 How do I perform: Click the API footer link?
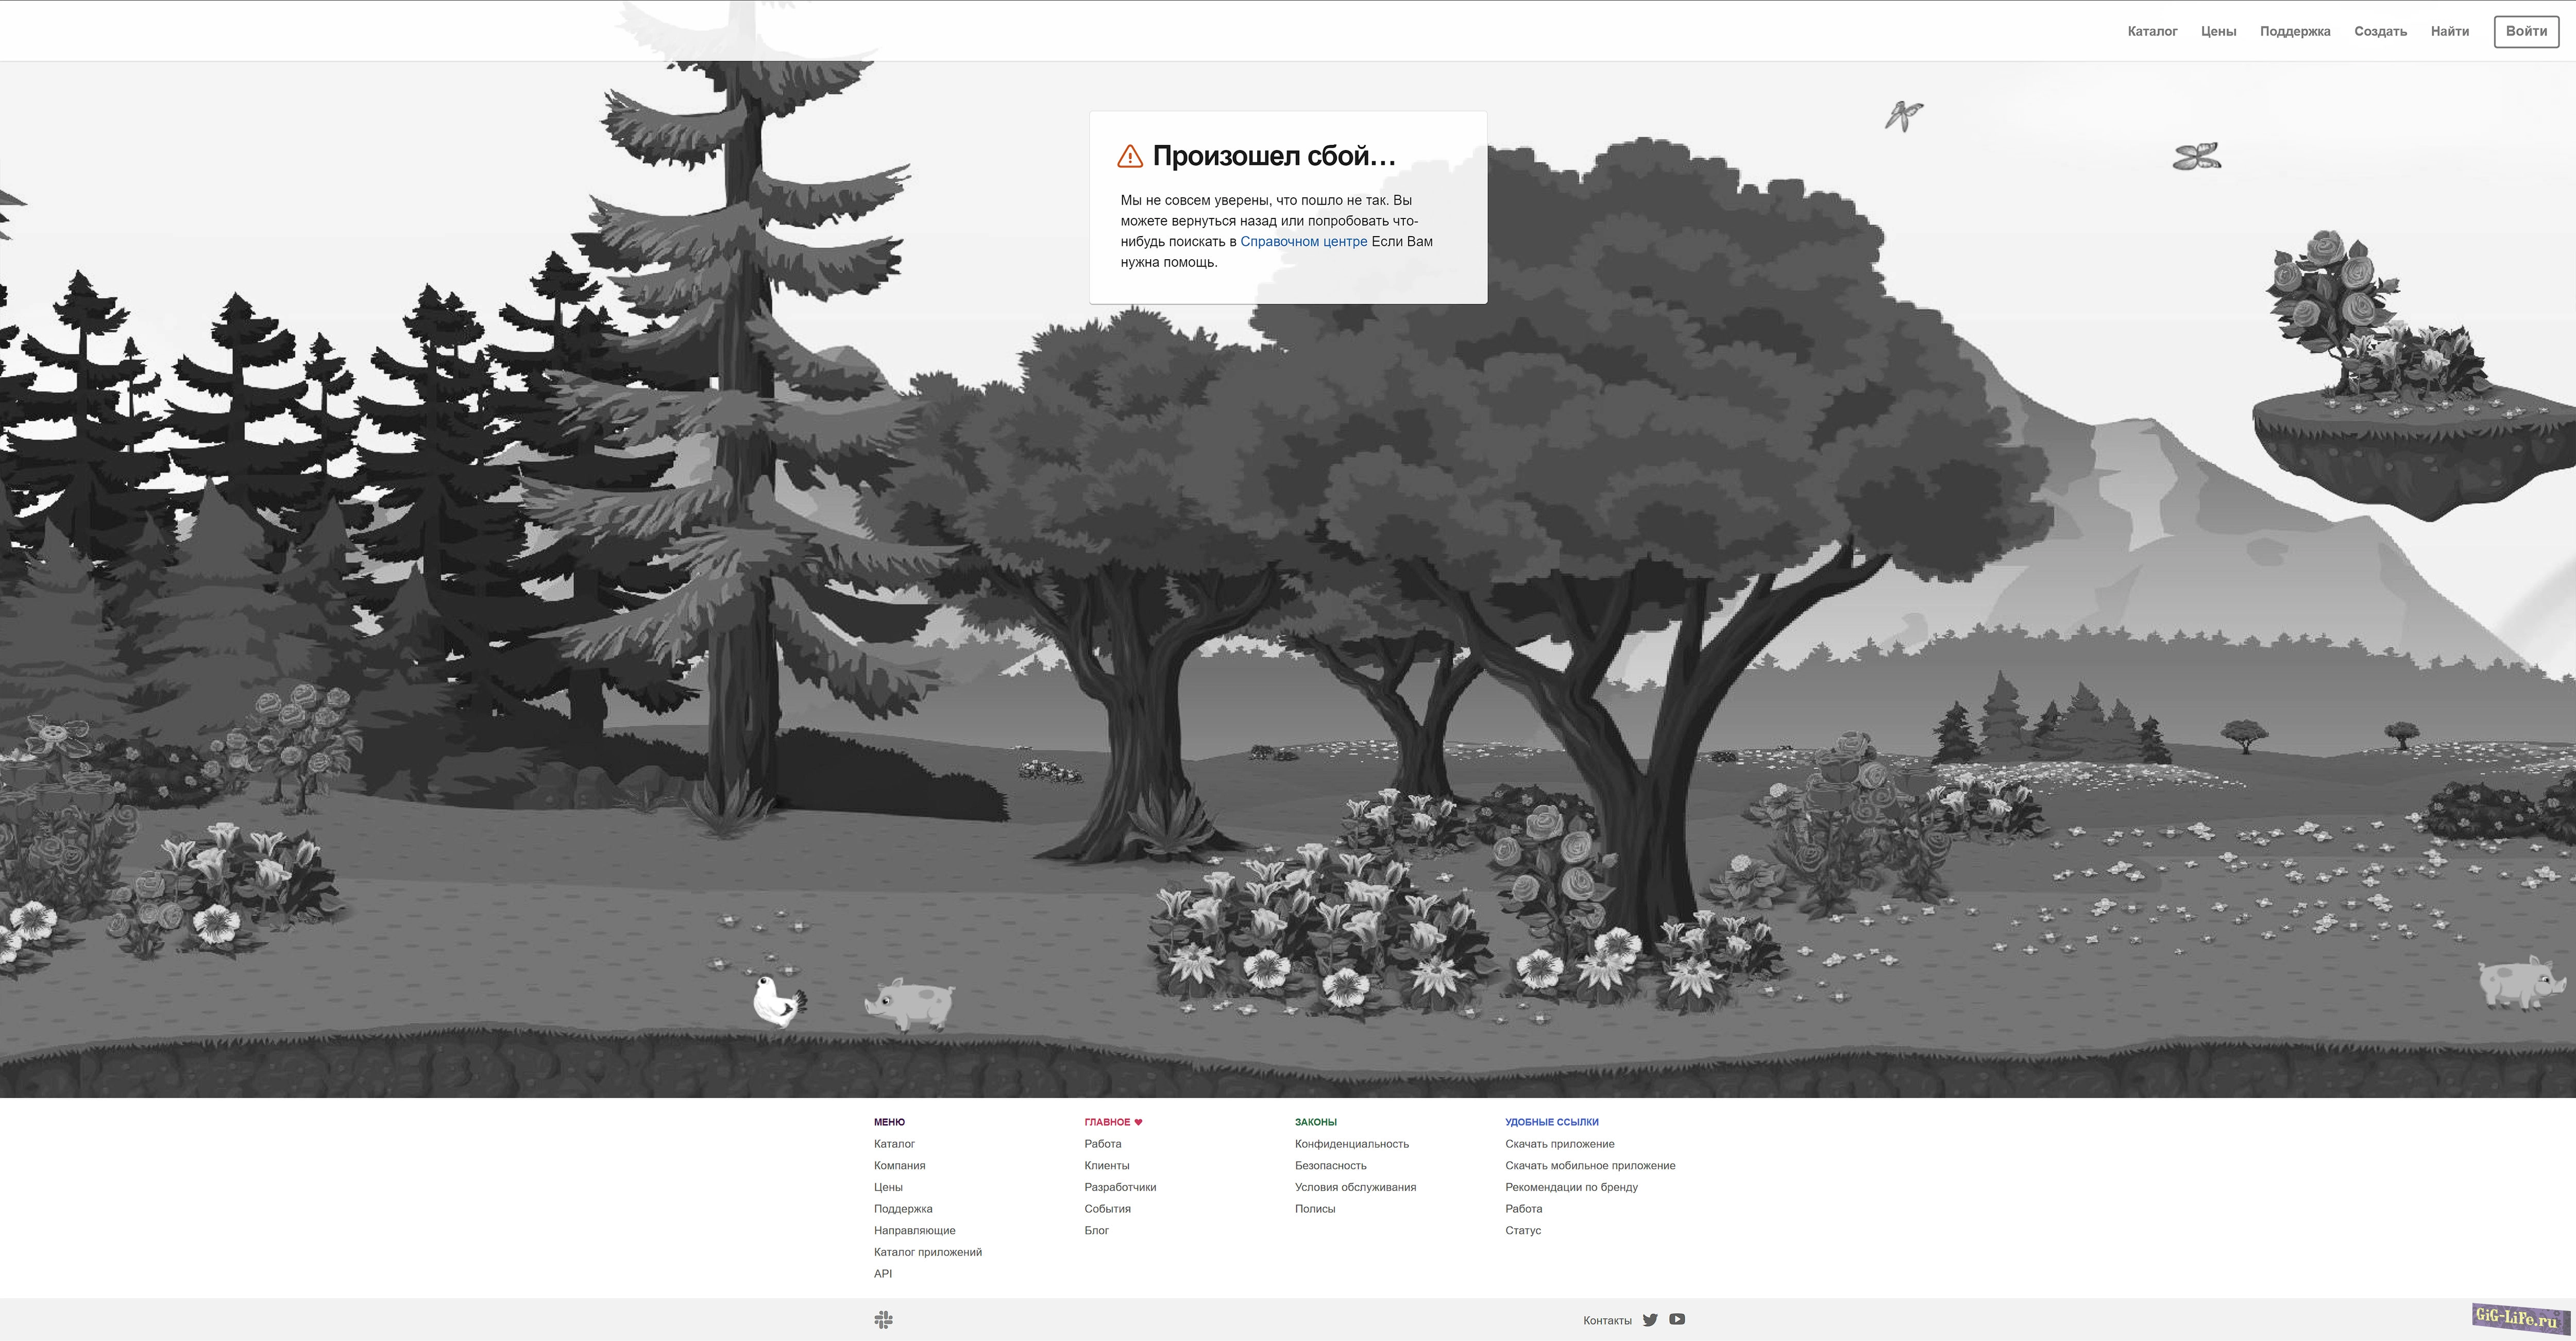tap(882, 1273)
